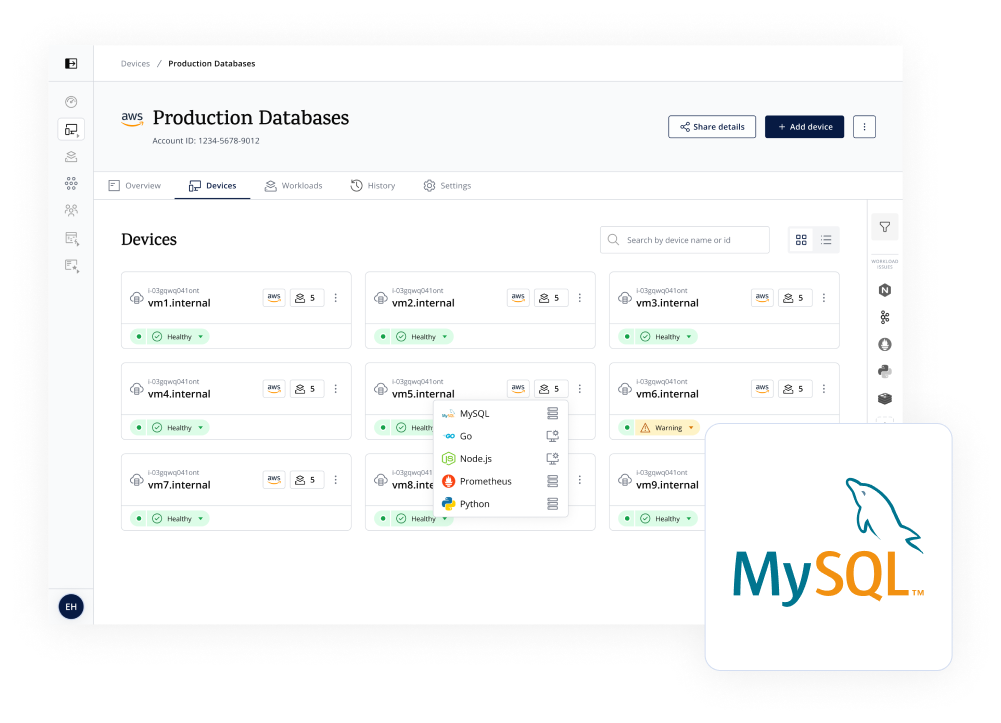Open kebab menu on vm3.internal card
The image size is (1001, 723).
click(x=824, y=298)
